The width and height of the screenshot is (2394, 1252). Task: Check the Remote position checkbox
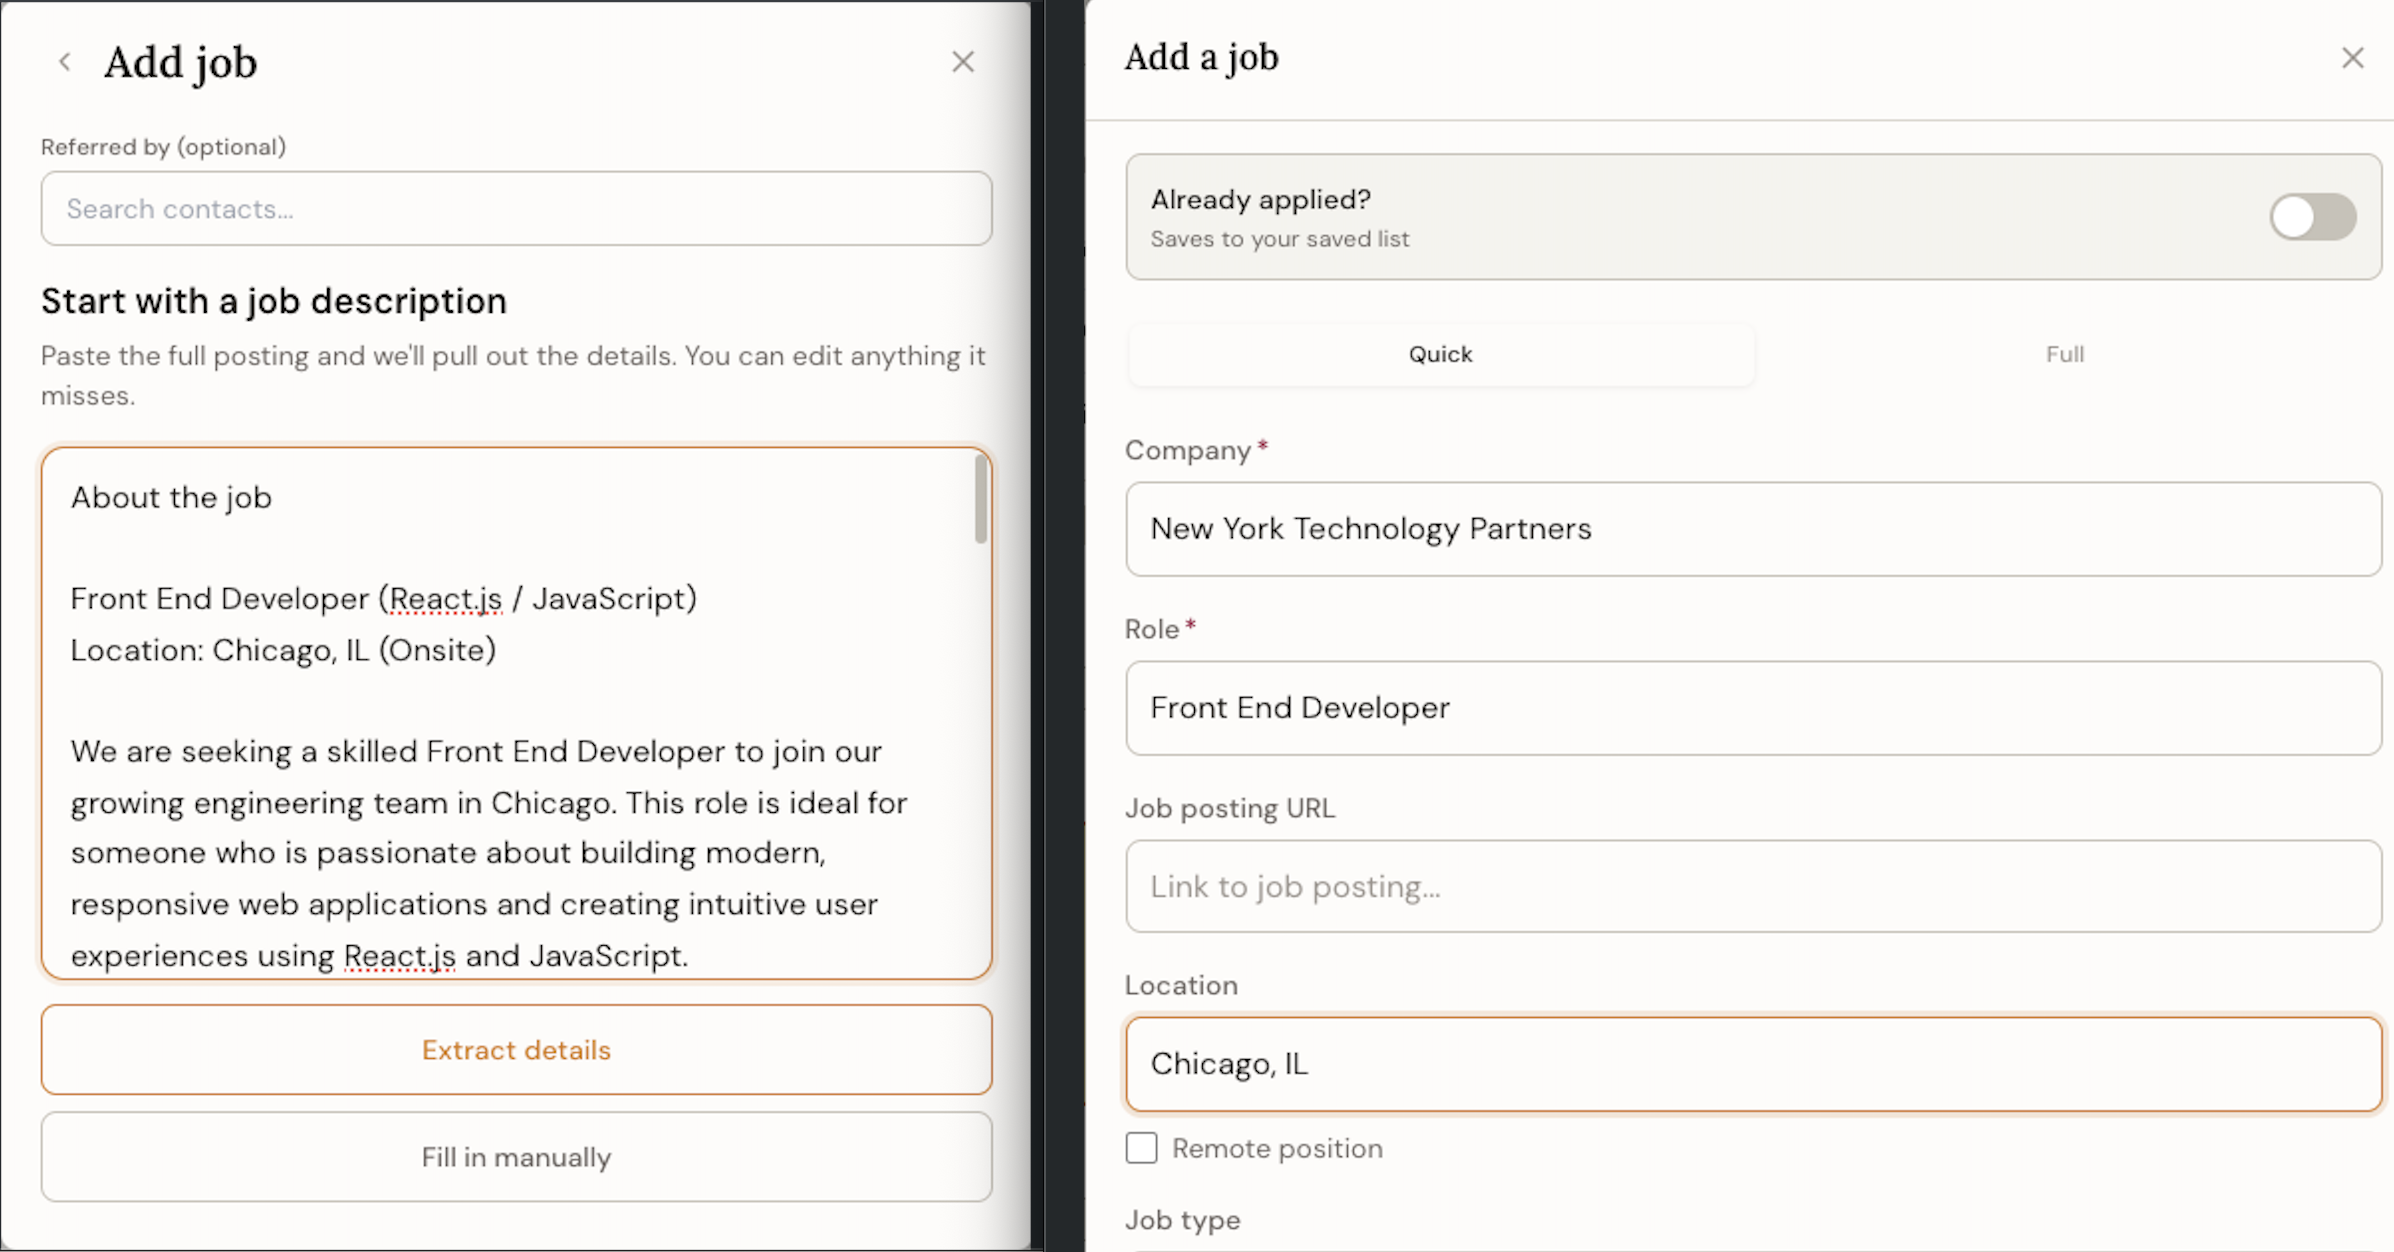point(1142,1148)
